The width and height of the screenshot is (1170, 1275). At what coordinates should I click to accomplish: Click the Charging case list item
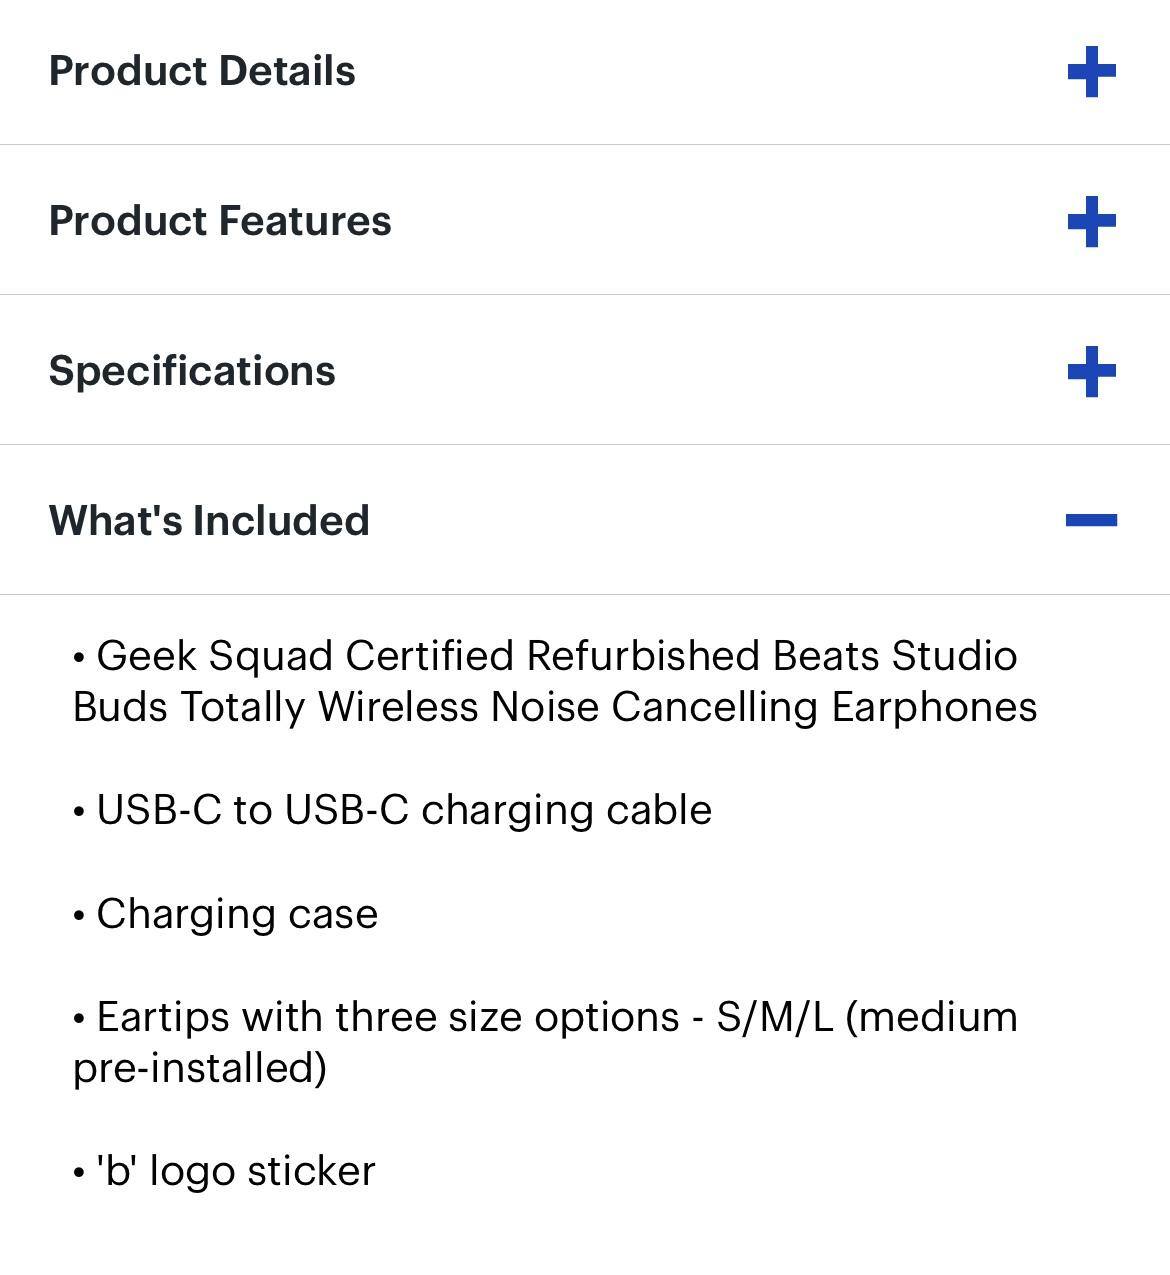click(x=237, y=914)
